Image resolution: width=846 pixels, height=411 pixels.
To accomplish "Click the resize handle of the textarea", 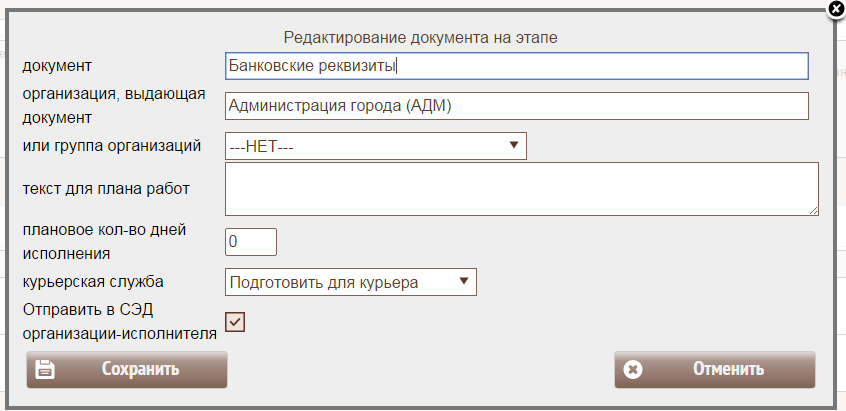I will coord(814,210).
